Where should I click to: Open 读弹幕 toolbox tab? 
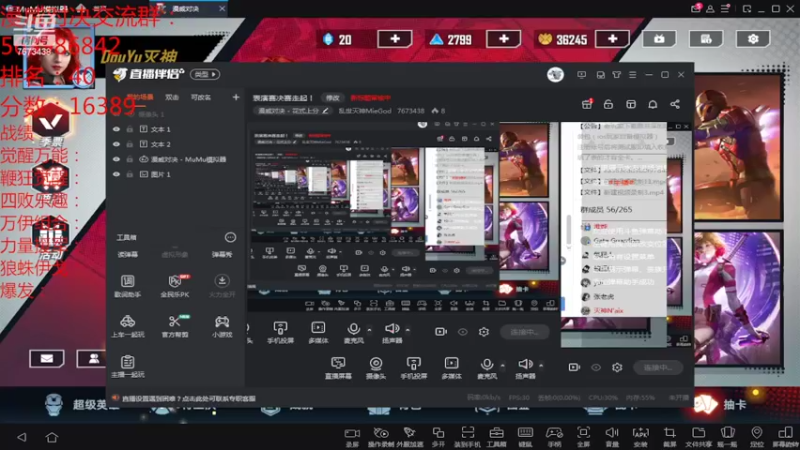click(128, 254)
